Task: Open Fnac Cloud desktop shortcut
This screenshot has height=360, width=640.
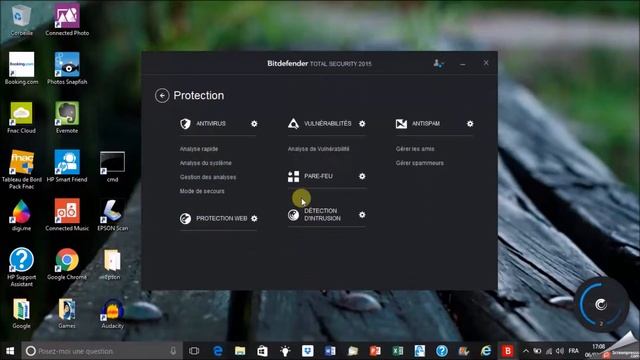Action: point(21,118)
